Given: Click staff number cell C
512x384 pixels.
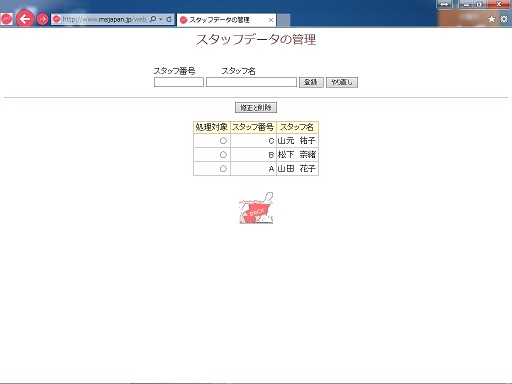Looking at the screenshot, I should pyautogui.click(x=253, y=141).
